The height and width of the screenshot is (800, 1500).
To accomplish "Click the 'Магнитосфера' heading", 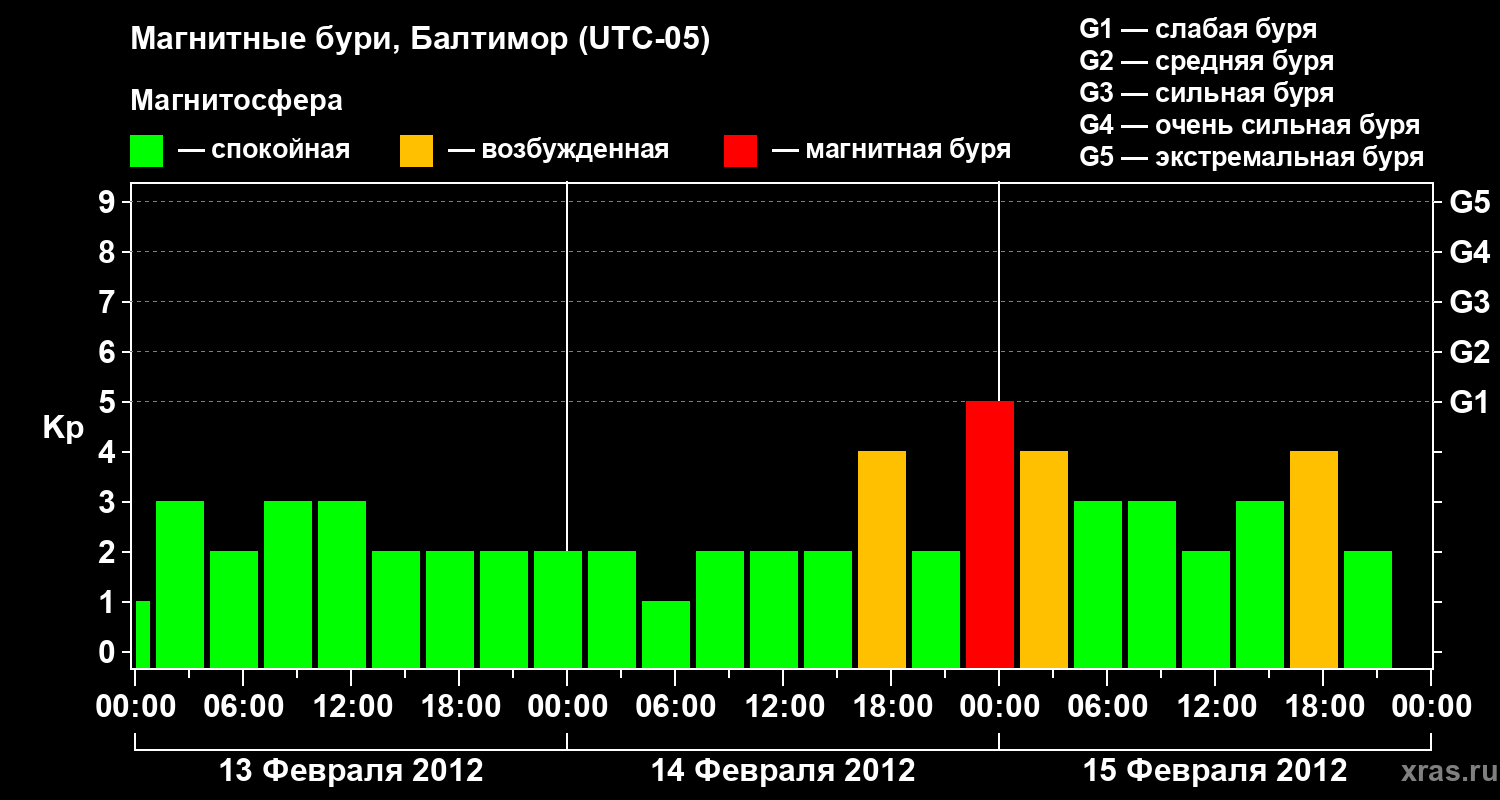I will pyautogui.click(x=236, y=101).
